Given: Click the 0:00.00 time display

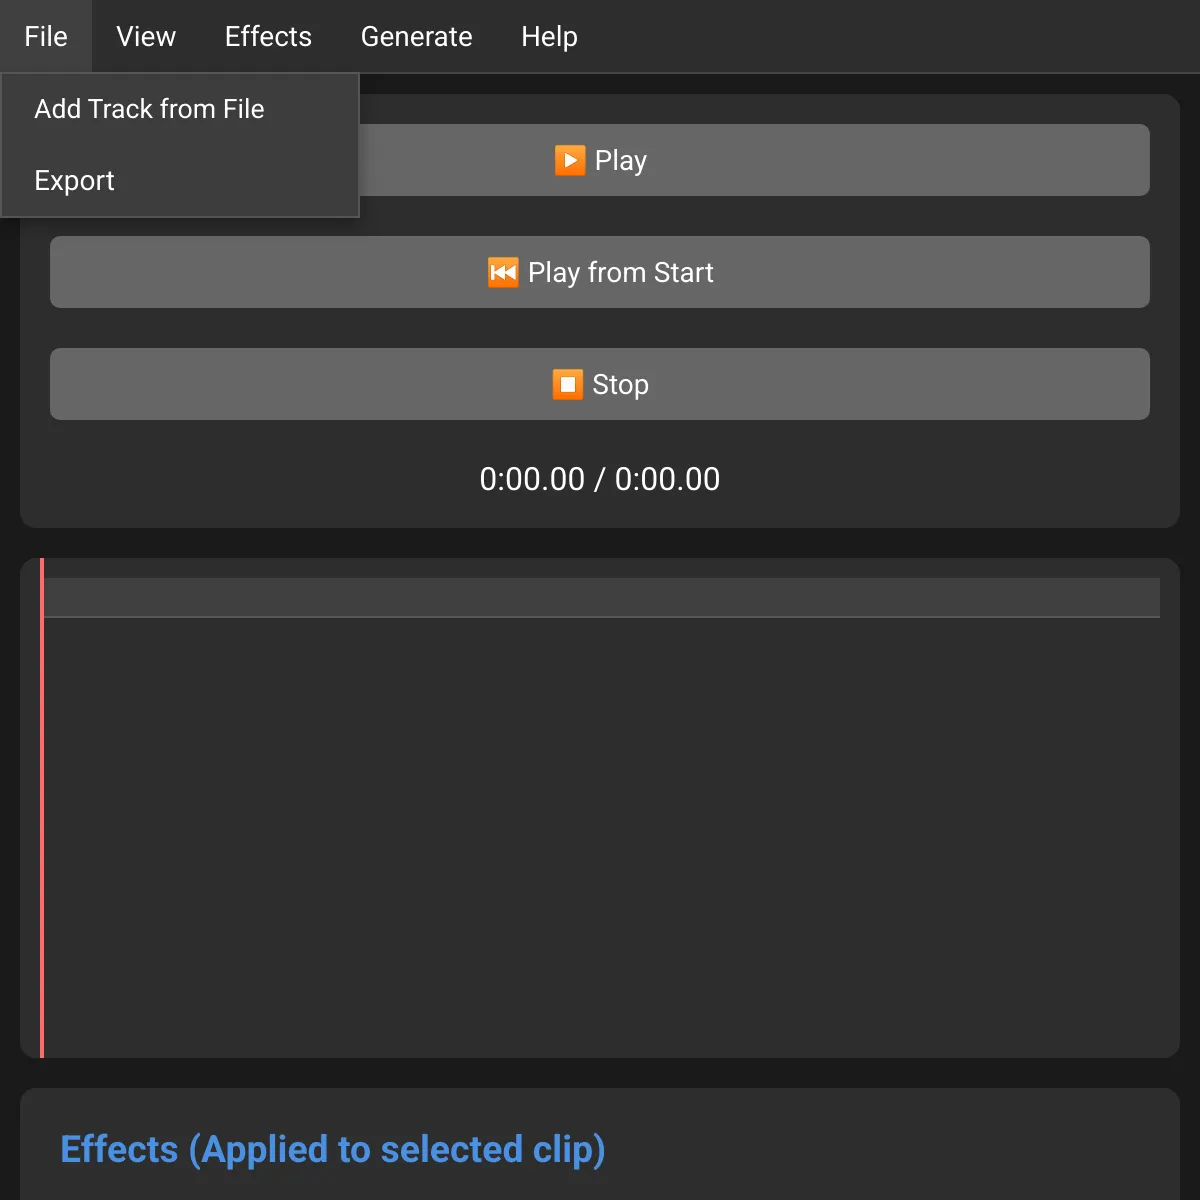Looking at the screenshot, I should 600,478.
